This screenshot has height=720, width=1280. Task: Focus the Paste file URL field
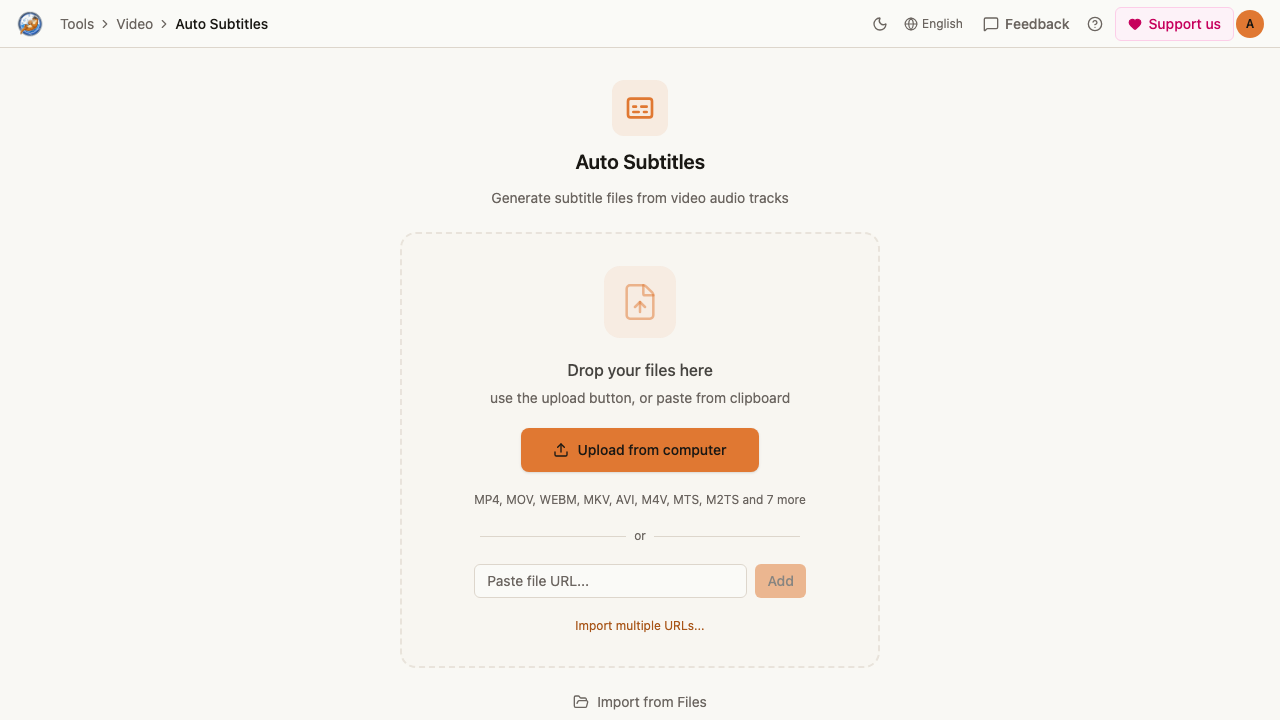pos(610,581)
